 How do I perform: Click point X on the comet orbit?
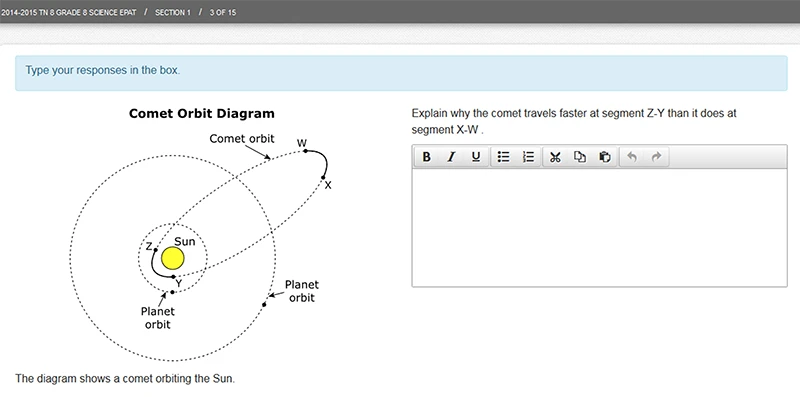[x=323, y=178]
